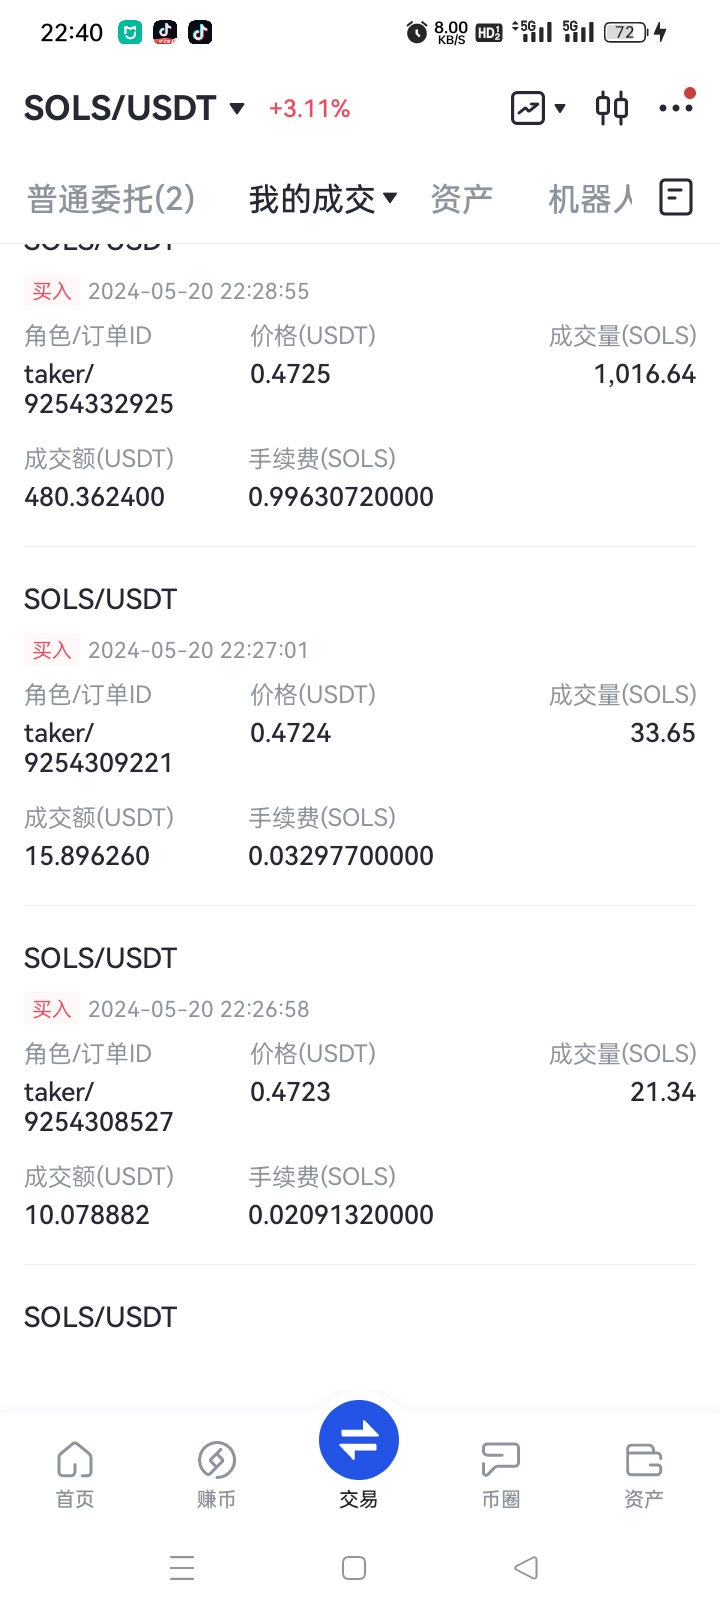The image size is (720, 1612).
Task: Switch to 普通委托(2) tab
Action: [111, 199]
